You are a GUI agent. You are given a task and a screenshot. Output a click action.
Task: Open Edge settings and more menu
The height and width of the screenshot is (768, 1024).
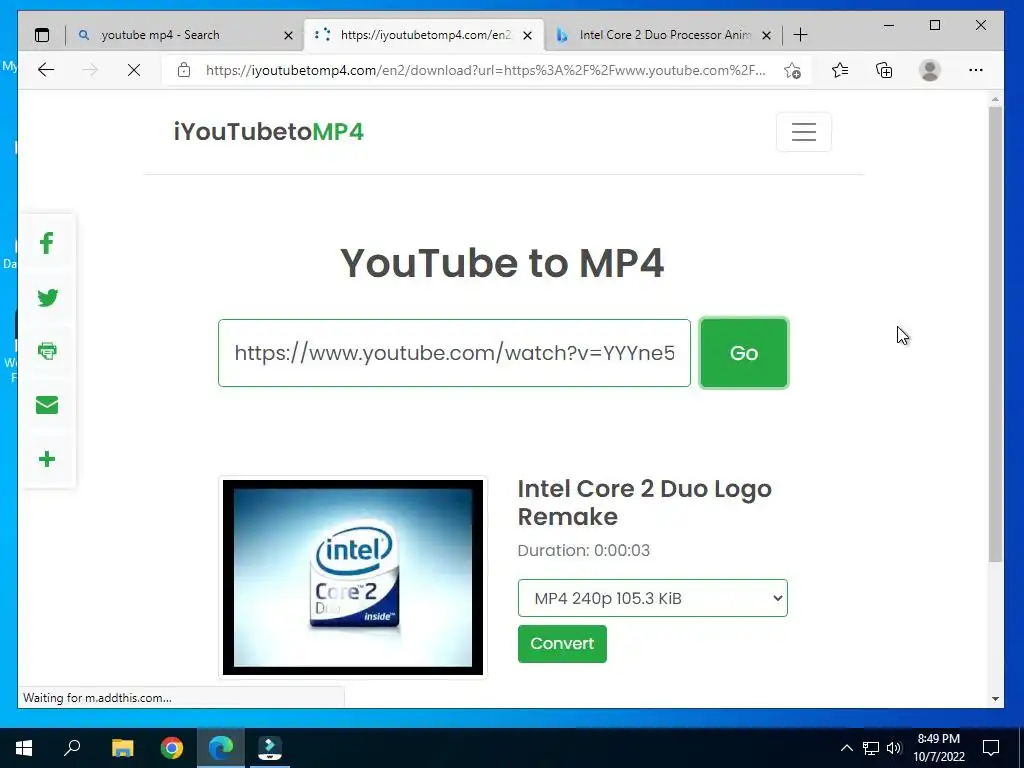(976, 70)
